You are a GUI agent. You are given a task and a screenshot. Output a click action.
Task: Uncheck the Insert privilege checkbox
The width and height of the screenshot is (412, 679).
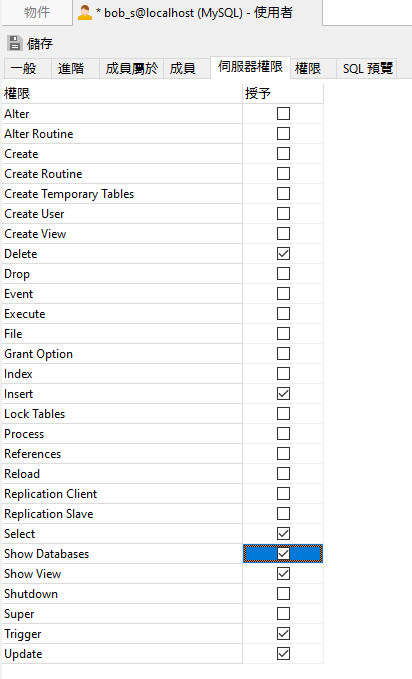coord(283,394)
